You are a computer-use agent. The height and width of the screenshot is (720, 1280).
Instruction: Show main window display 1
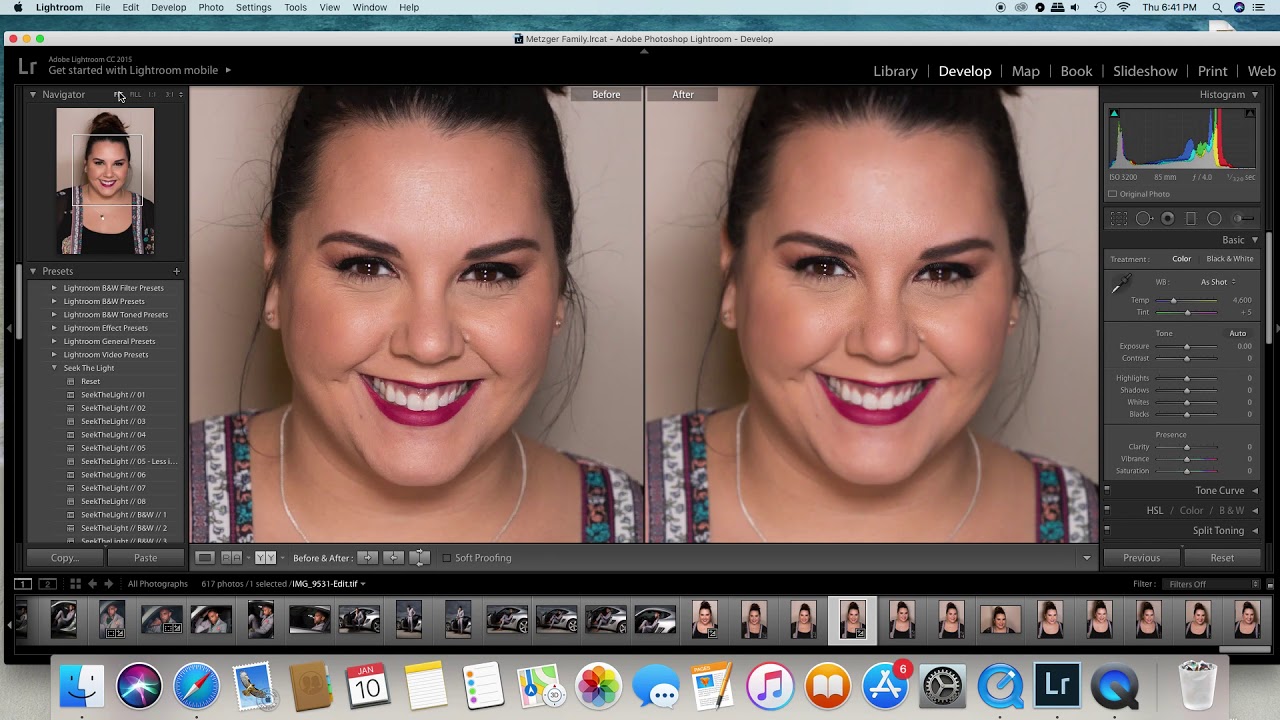tap(23, 584)
